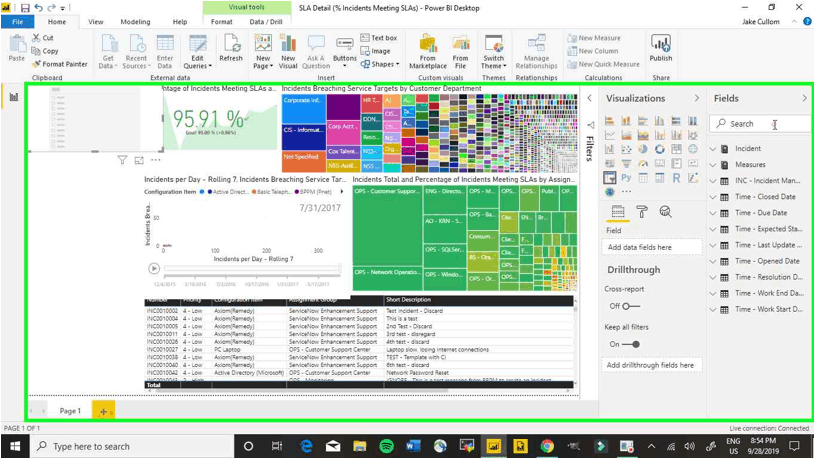Viewport: 815px width, 459px height.
Task: Undo the last action
Action: 38,8
